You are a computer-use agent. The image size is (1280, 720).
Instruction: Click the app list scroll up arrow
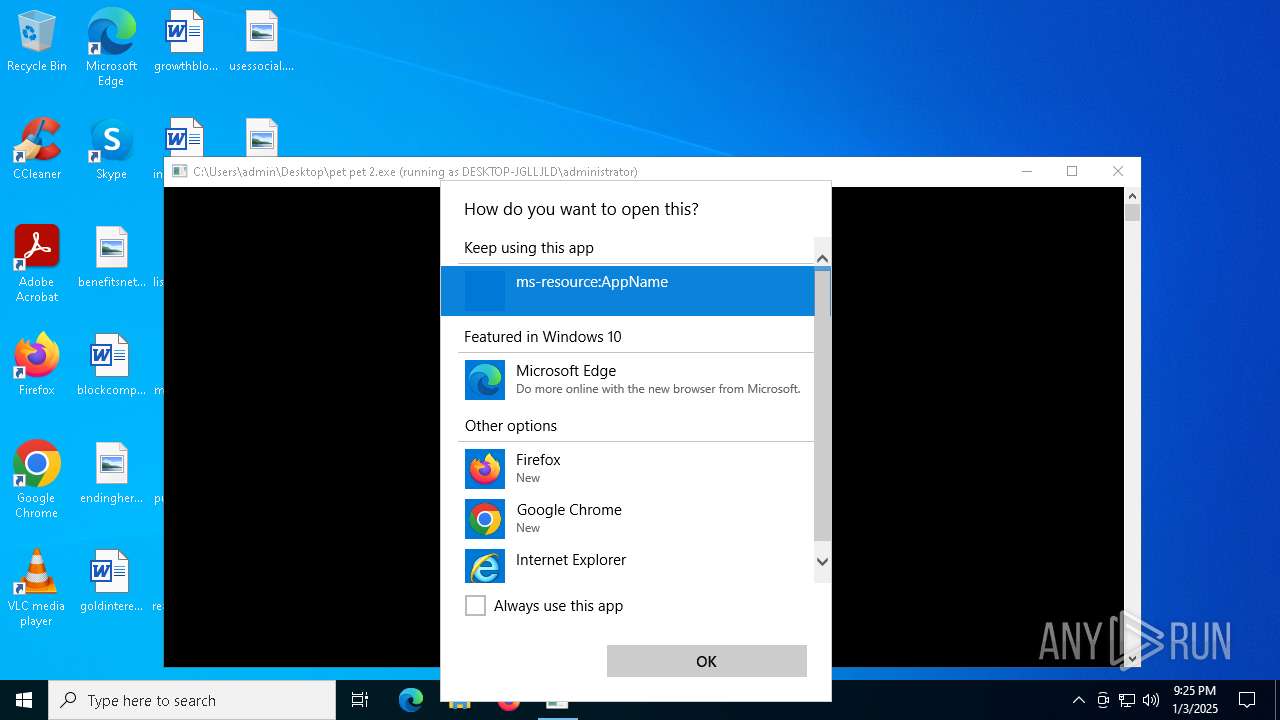(822, 258)
